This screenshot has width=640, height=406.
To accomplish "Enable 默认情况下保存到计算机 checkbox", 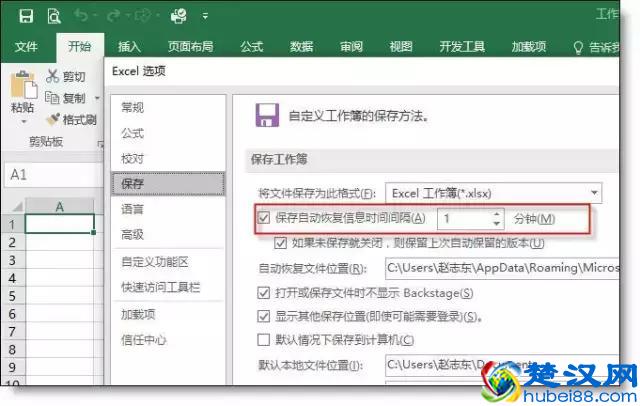I will 264,339.
